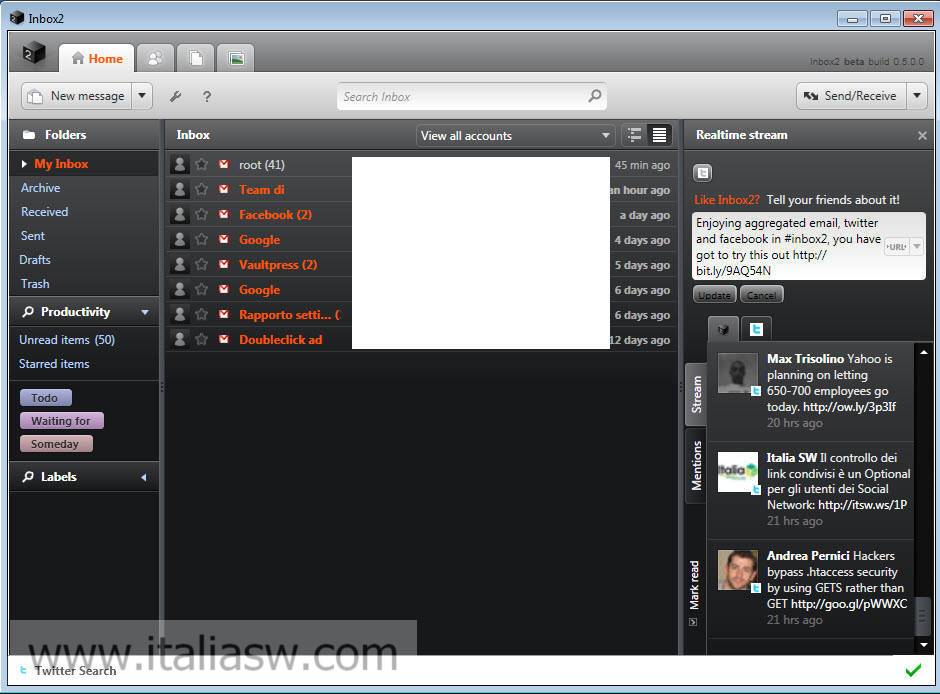Star the first Google message, 4 days ago
This screenshot has width=940, height=694.
pyautogui.click(x=201, y=240)
